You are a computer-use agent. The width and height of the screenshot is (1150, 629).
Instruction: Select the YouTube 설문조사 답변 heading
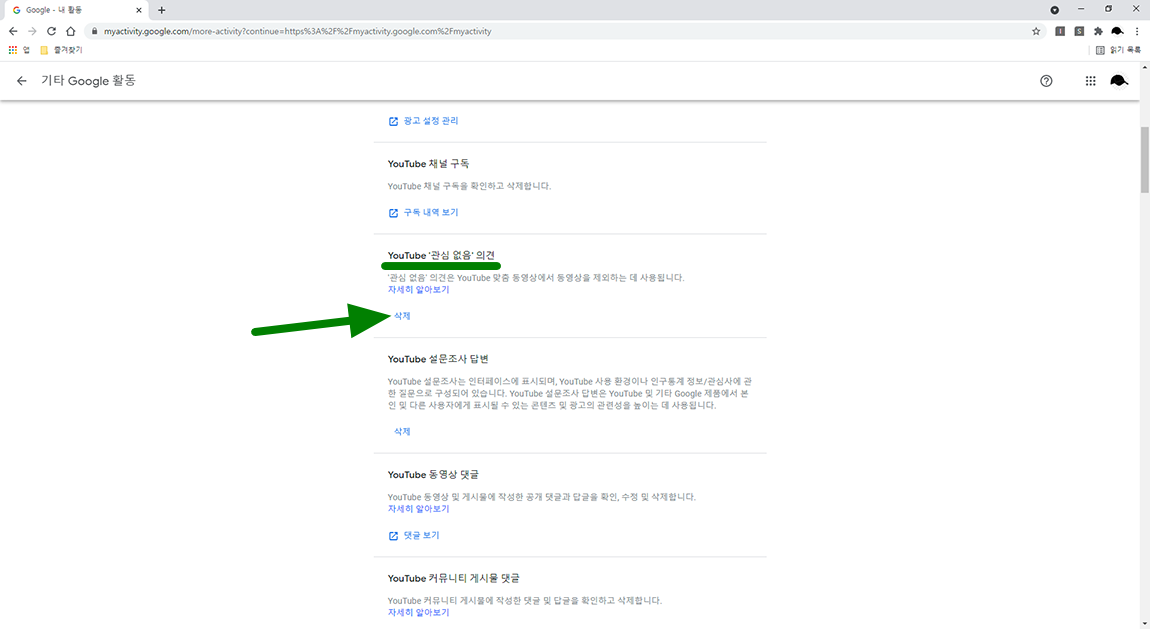coord(438,359)
